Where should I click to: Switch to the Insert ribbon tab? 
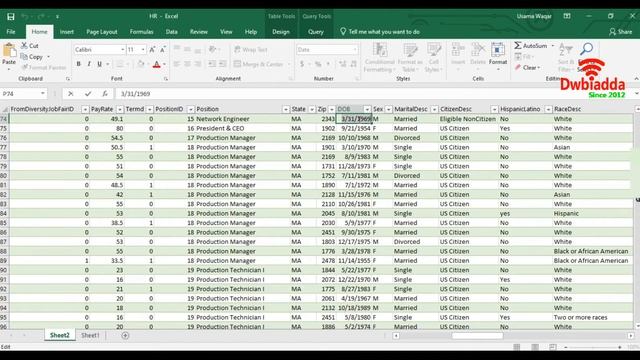tap(67, 31)
